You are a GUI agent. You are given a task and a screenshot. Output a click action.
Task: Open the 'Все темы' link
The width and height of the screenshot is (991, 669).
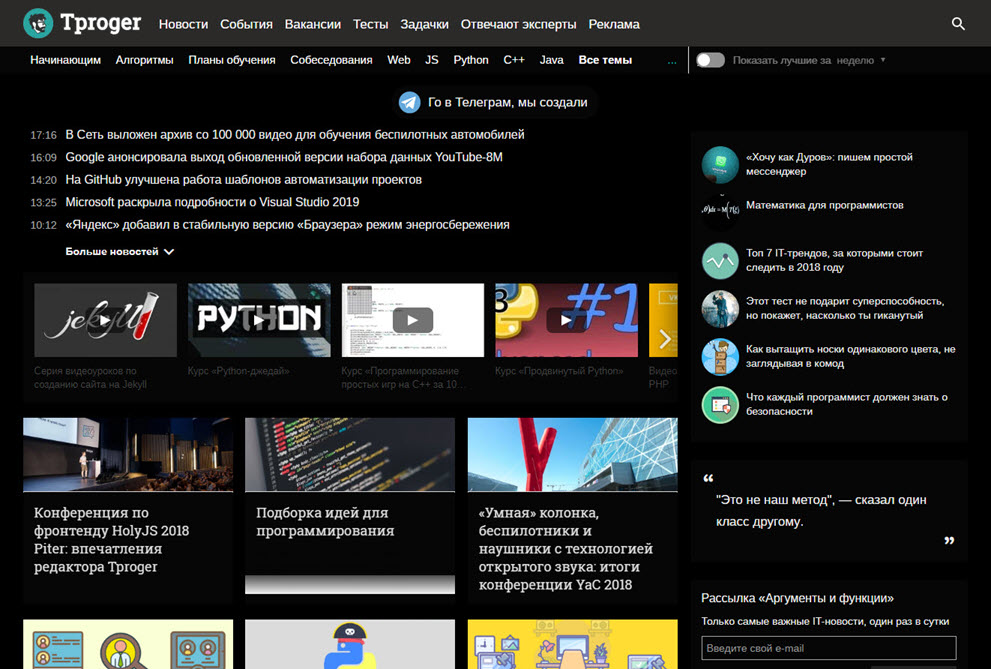(x=605, y=60)
